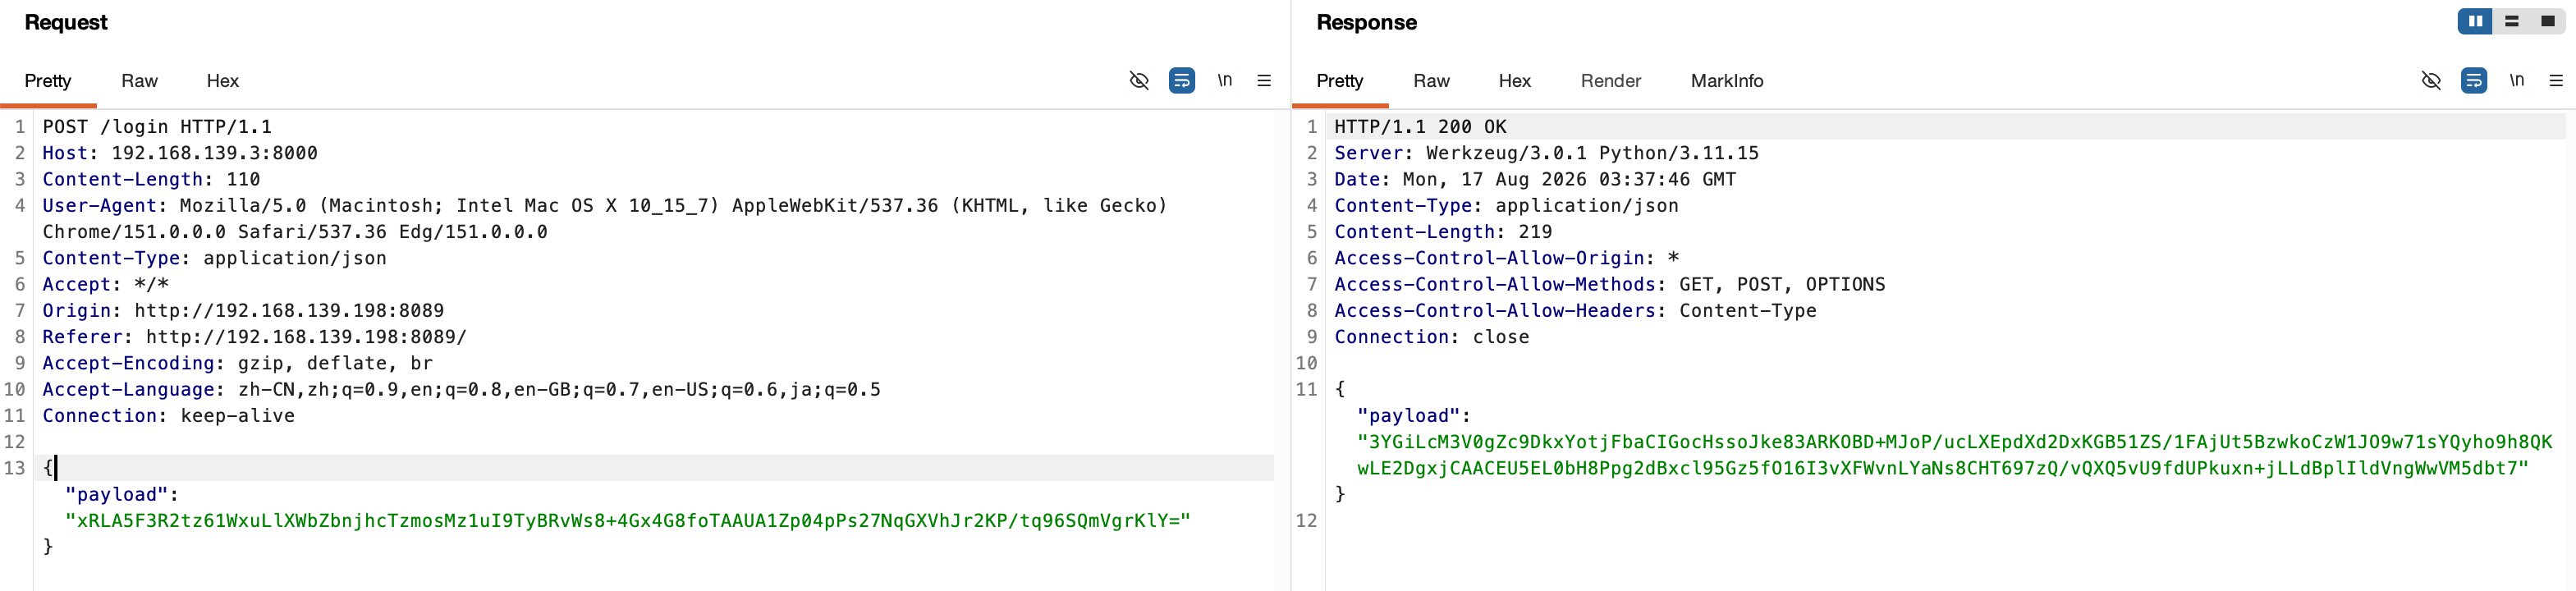This screenshot has height=591, width=2576.
Task: Click the POST /login request line
Action: [157, 127]
